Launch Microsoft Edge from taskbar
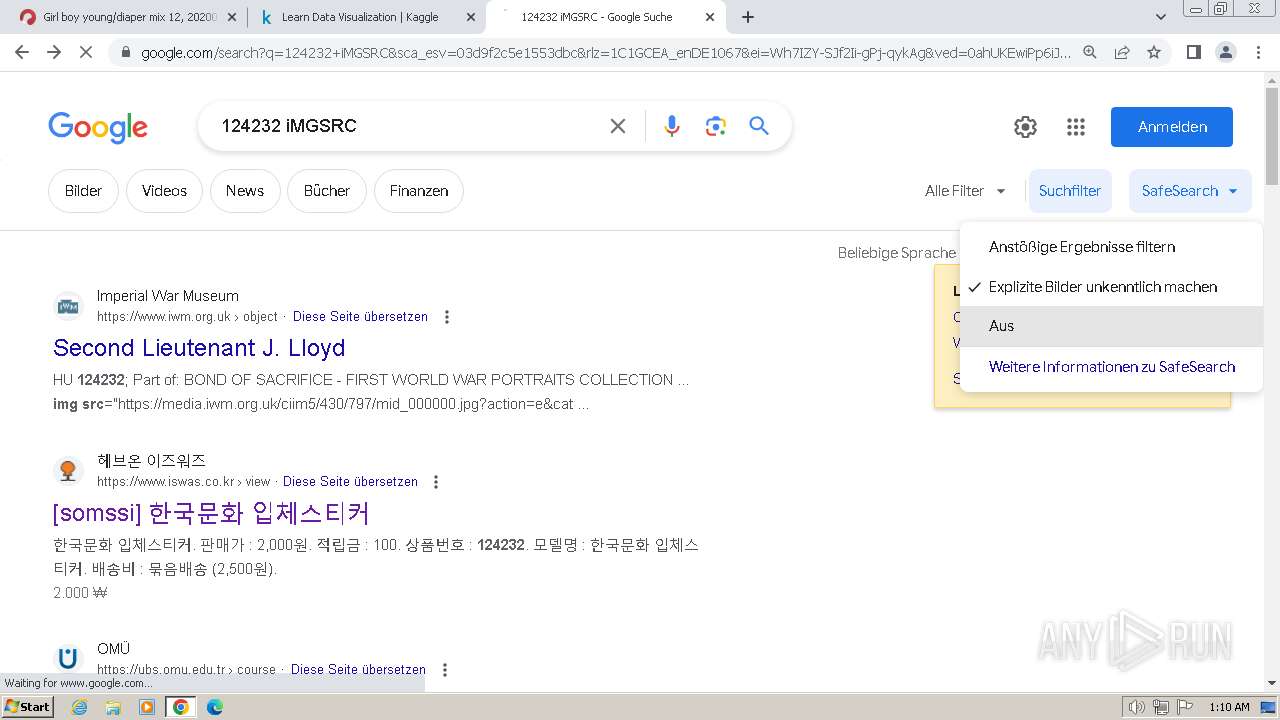The width and height of the screenshot is (1280, 720). click(215, 707)
